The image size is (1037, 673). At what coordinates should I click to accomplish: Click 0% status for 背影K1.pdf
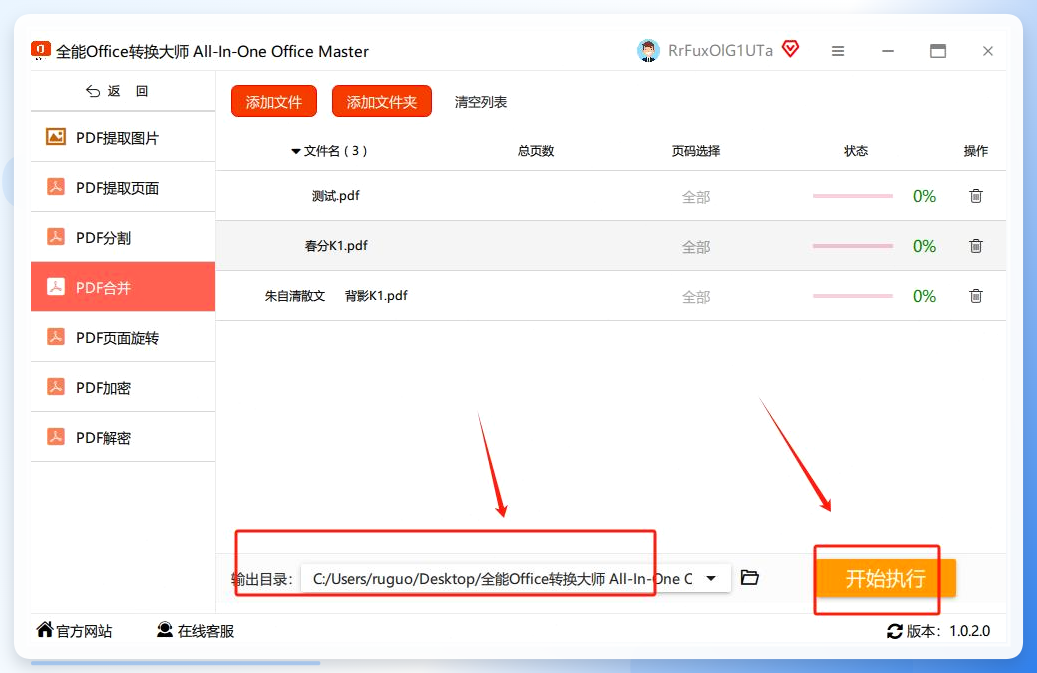click(x=924, y=296)
